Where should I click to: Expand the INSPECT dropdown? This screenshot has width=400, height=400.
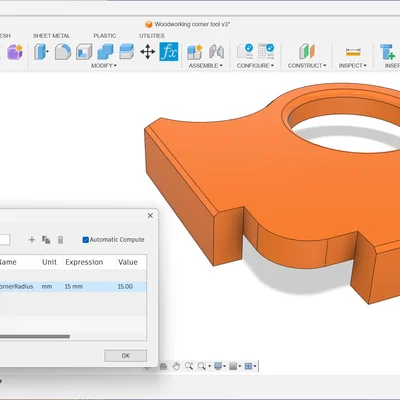click(352, 66)
